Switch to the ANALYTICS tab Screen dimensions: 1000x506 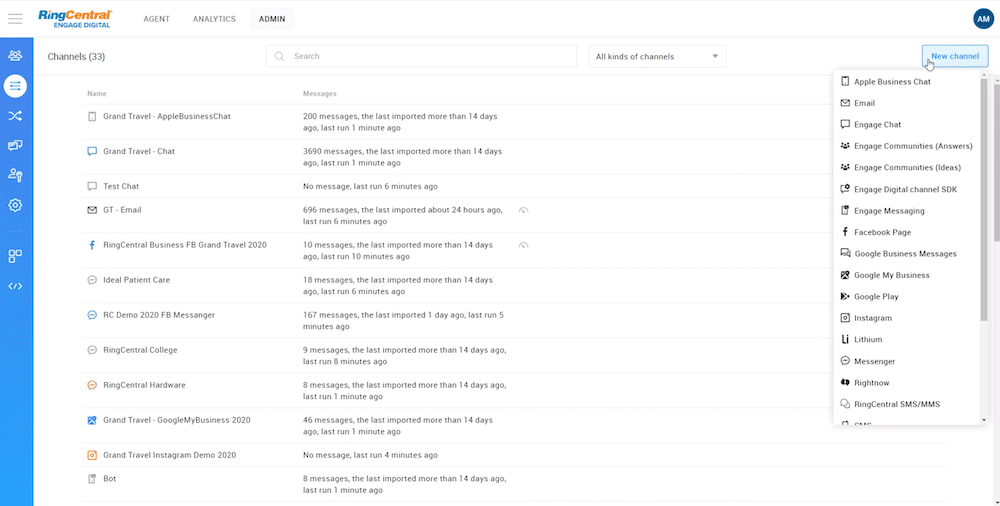(x=215, y=19)
